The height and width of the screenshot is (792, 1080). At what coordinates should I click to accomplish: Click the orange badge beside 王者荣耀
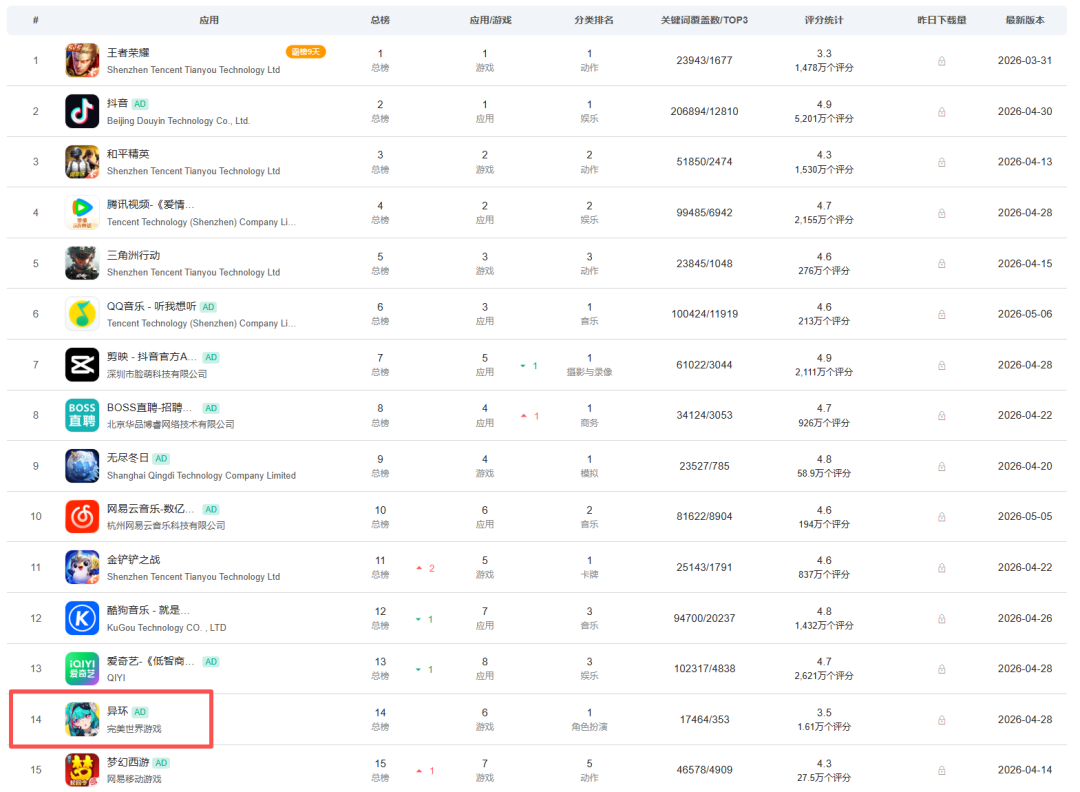(x=306, y=52)
